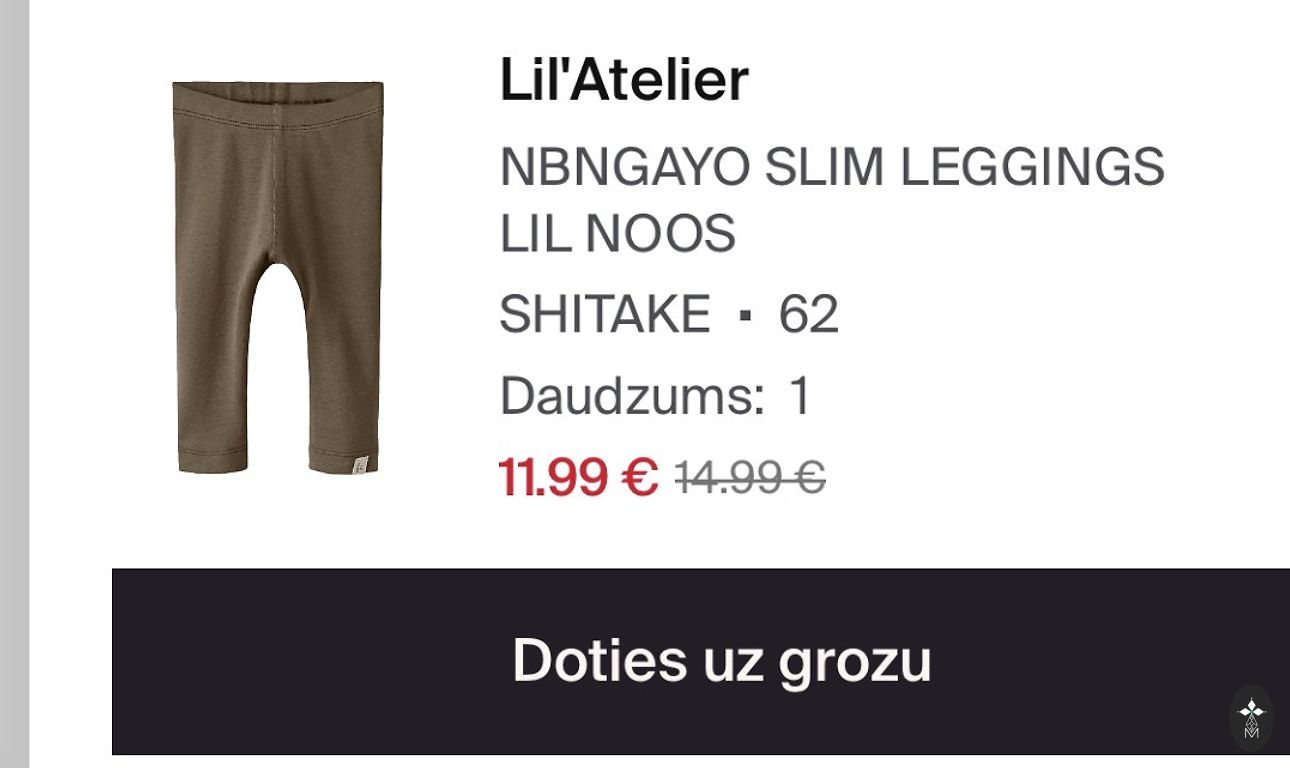Open the olive leggings product thumbnail
This screenshot has height=768, width=1290.
(278, 277)
